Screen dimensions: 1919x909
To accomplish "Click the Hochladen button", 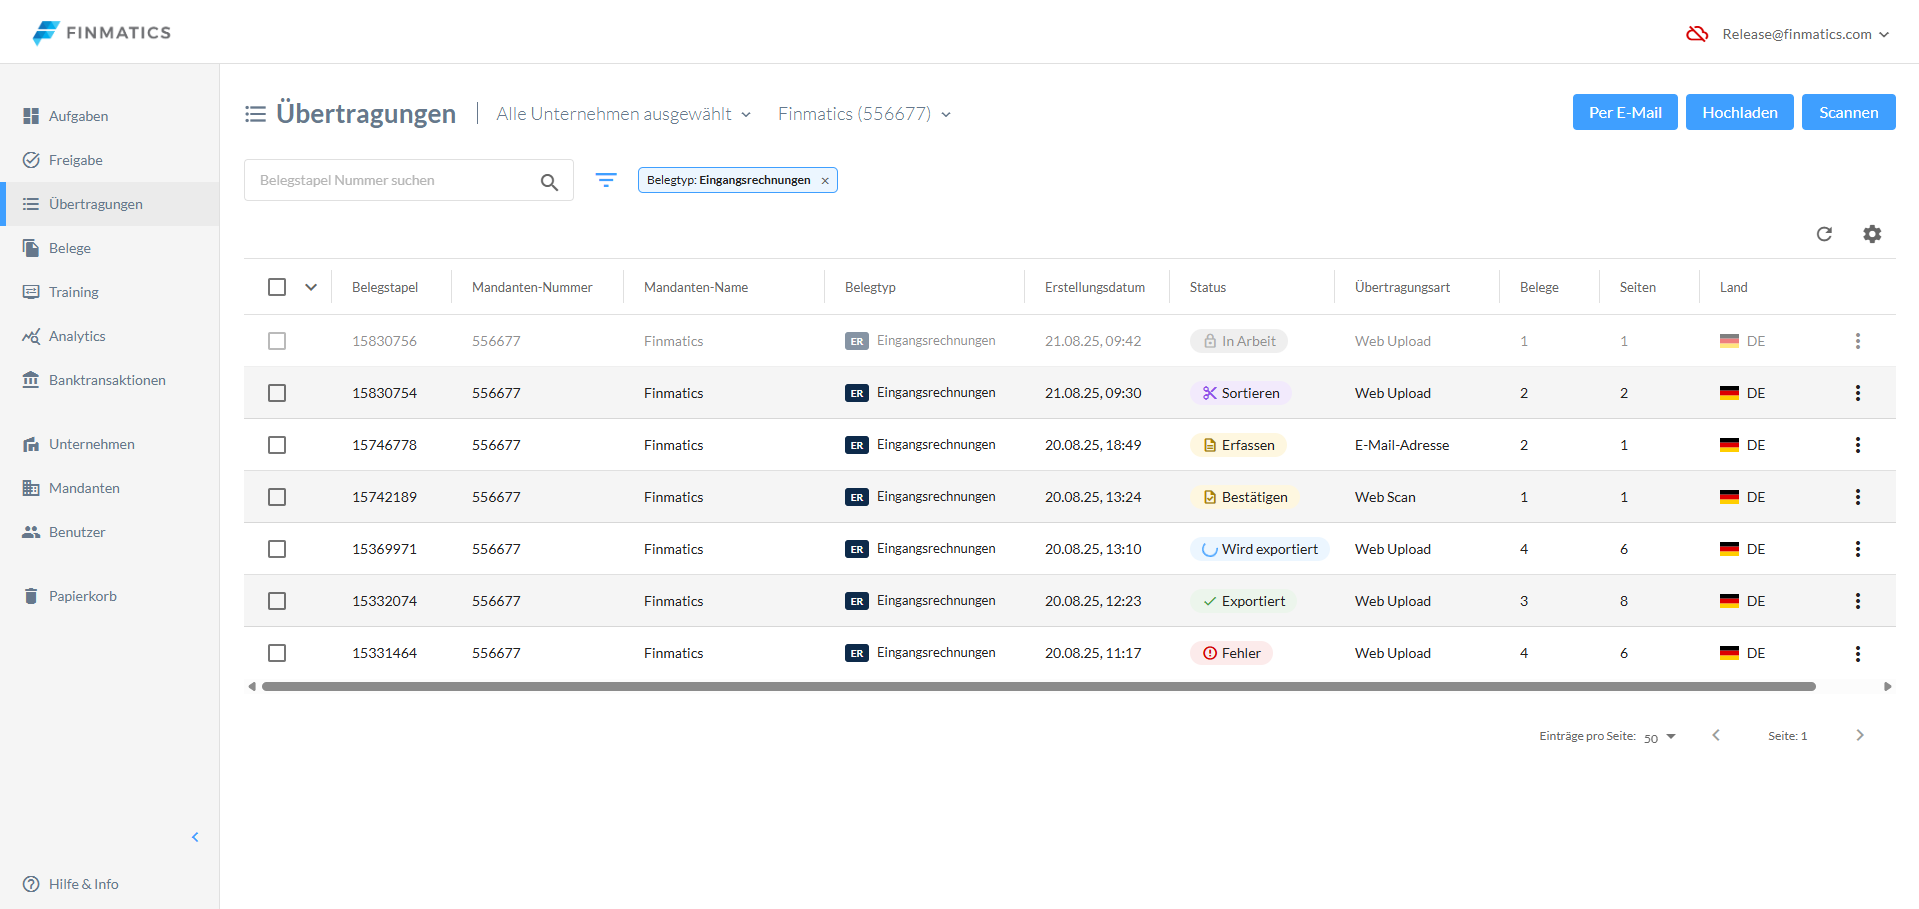I will 1740,112.
